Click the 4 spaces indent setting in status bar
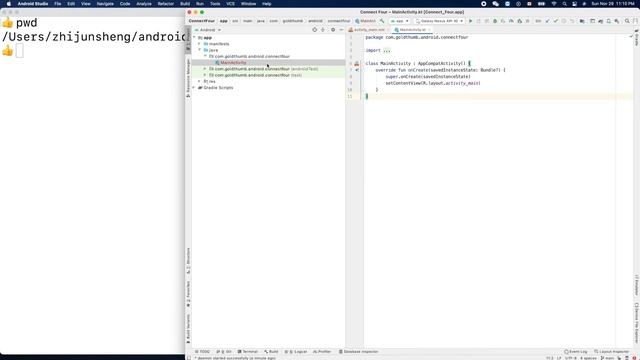640x360 pixels. tap(588, 358)
